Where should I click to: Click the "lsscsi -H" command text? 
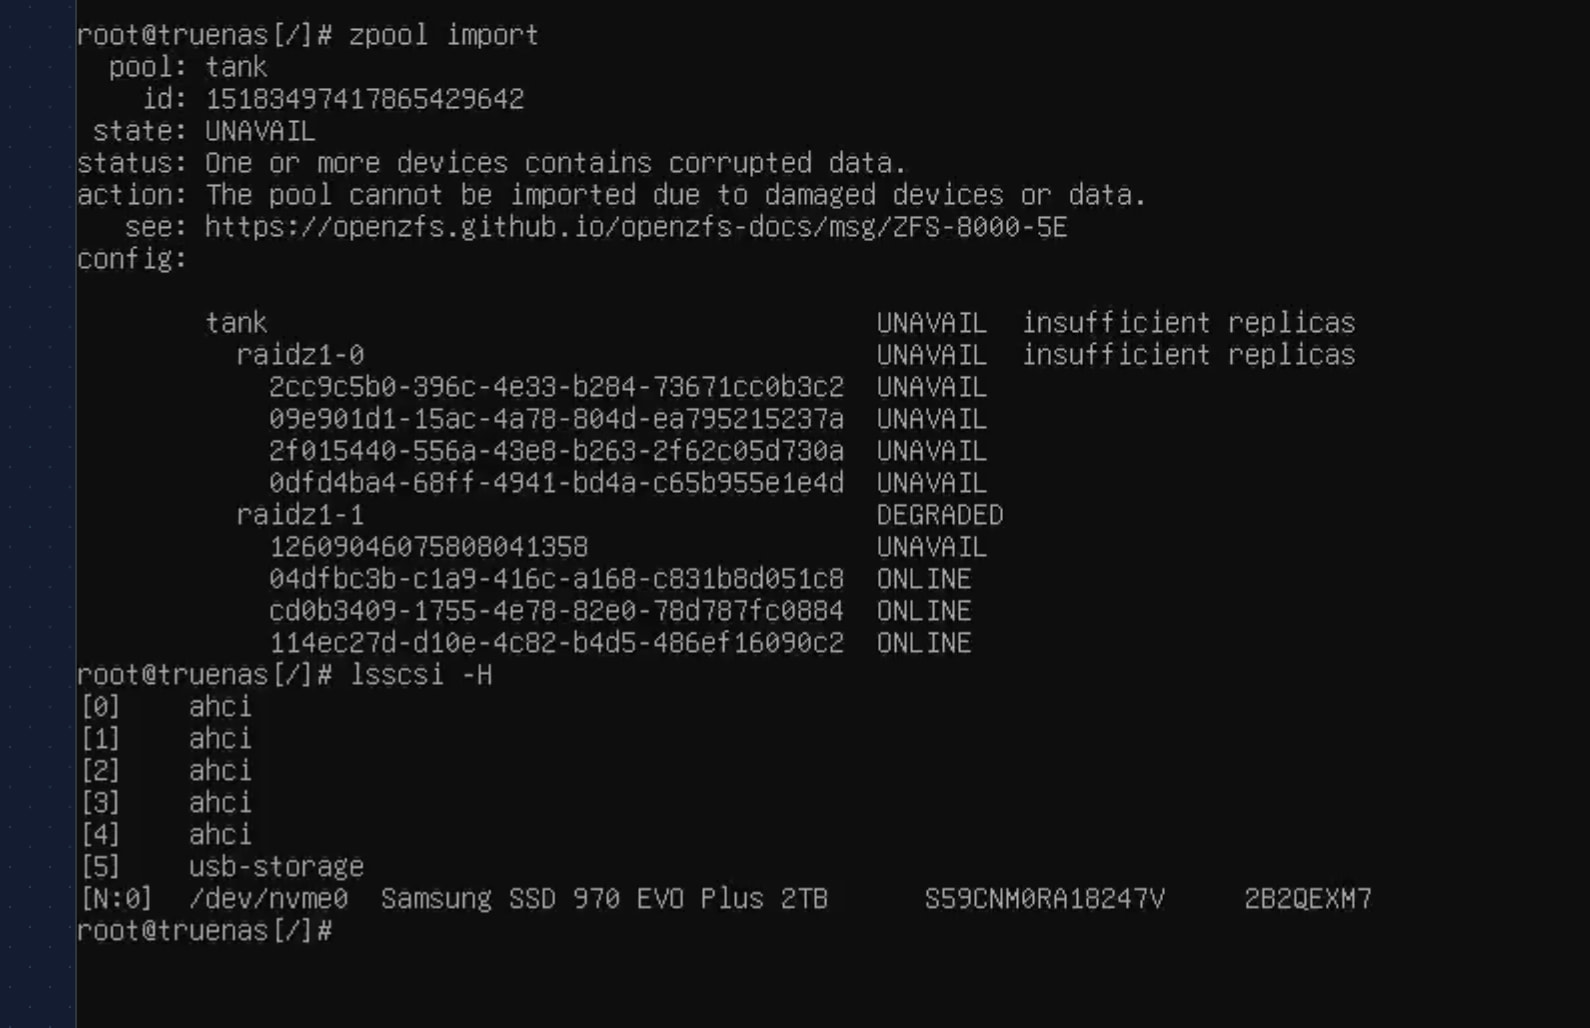click(420, 675)
